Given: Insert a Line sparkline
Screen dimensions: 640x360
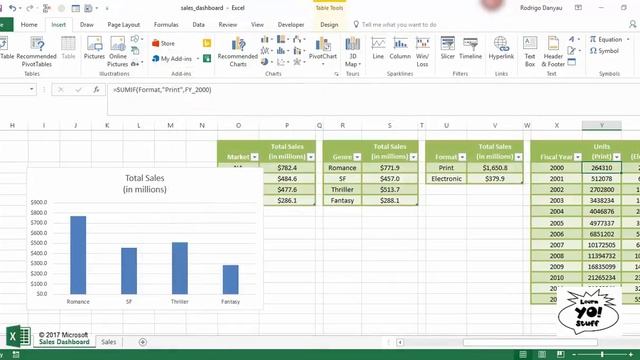Looking at the screenshot, I should click(378, 48).
